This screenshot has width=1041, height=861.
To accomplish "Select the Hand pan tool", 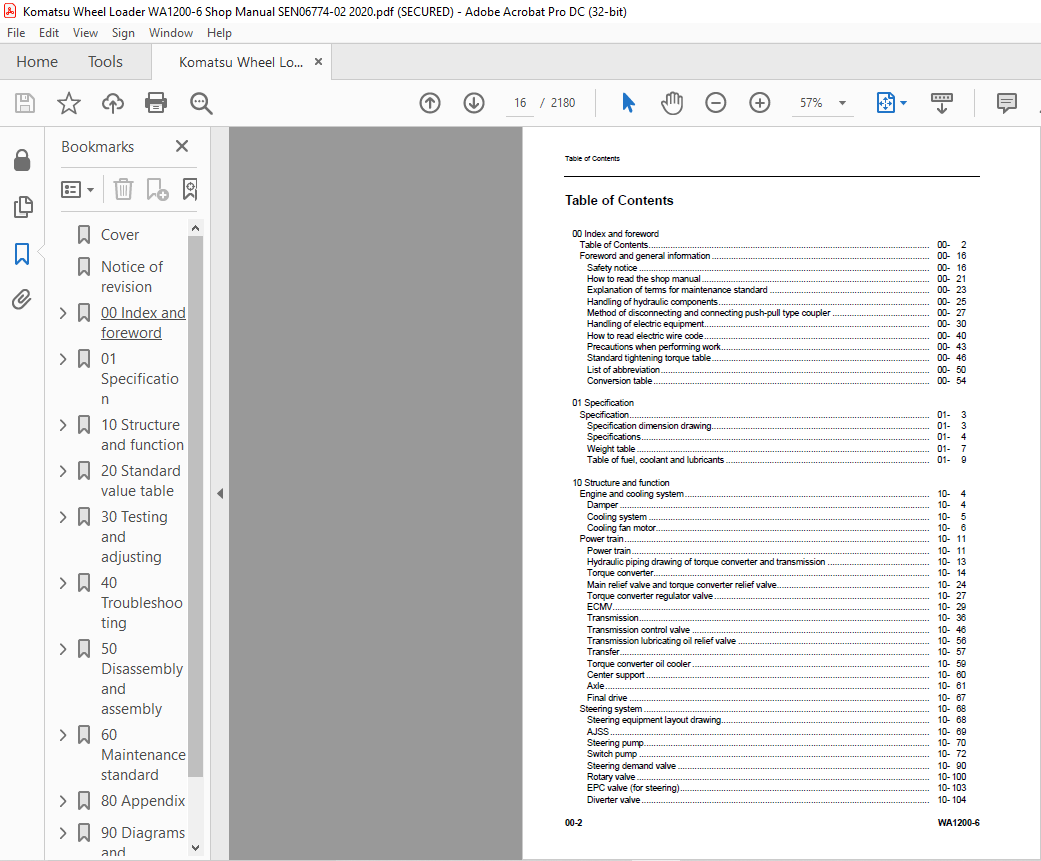I will (x=672, y=103).
